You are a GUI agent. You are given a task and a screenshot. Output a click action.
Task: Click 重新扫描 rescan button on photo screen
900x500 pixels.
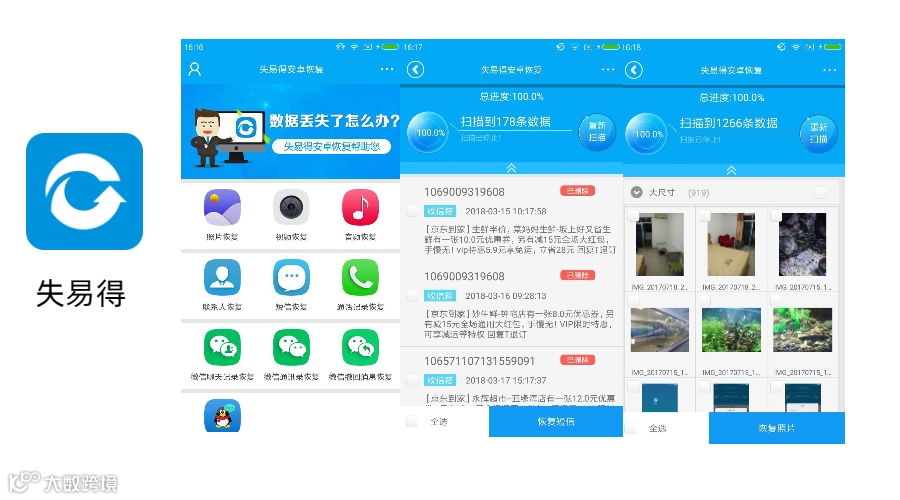click(x=818, y=134)
